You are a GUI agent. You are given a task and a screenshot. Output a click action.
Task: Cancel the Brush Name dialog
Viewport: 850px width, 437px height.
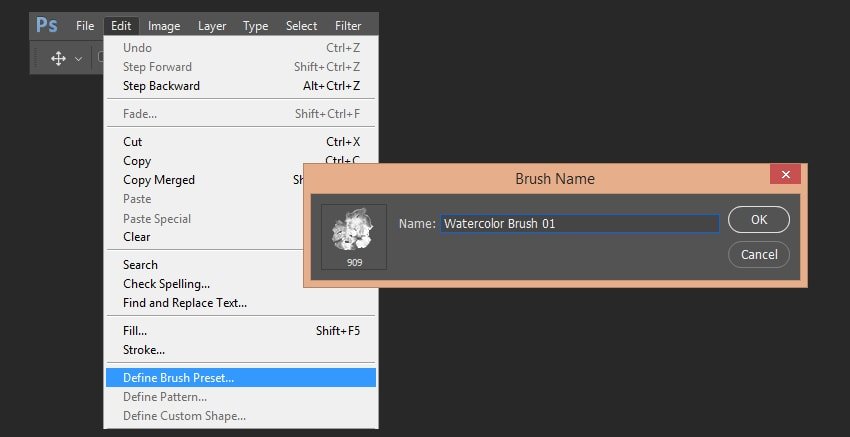point(759,254)
